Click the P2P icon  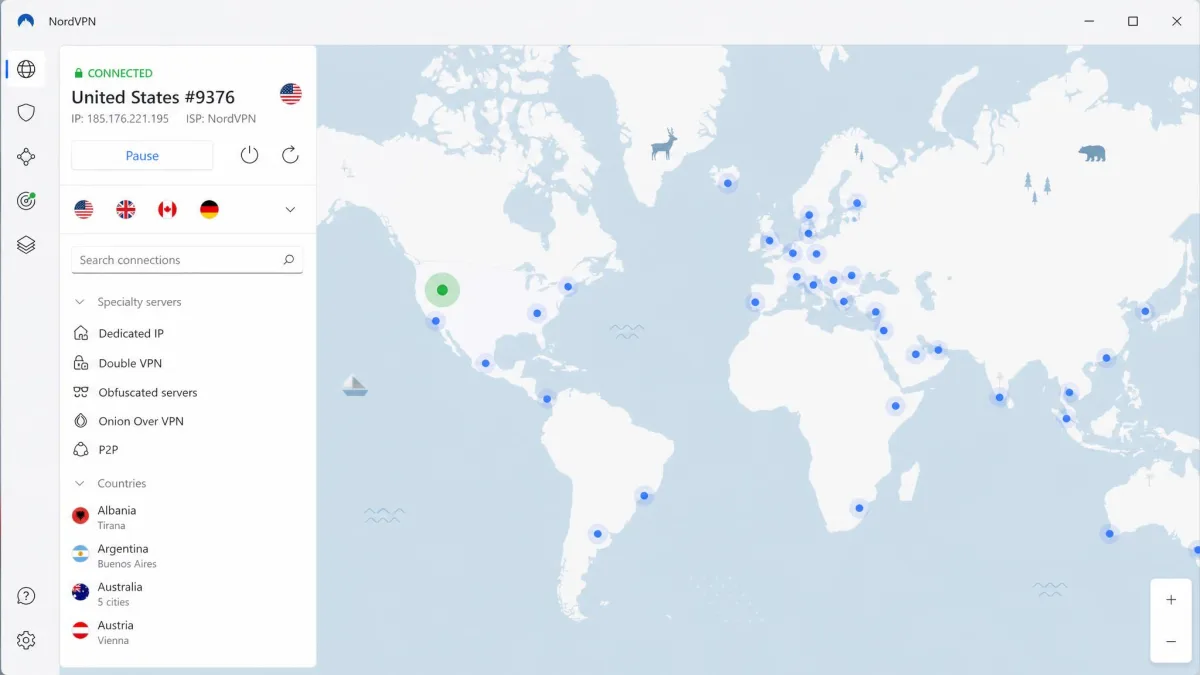pos(81,450)
